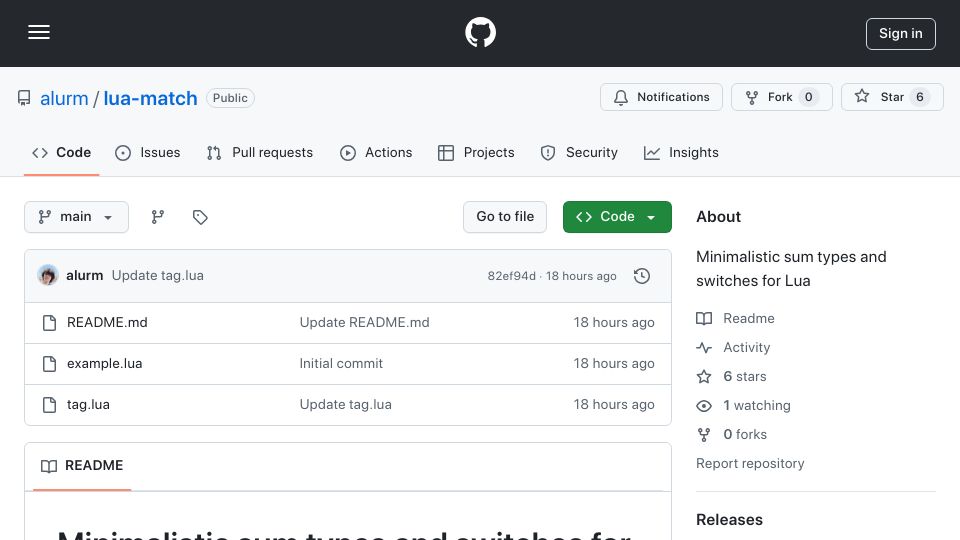
Task: Switch to the Issues tab
Action: click(148, 152)
